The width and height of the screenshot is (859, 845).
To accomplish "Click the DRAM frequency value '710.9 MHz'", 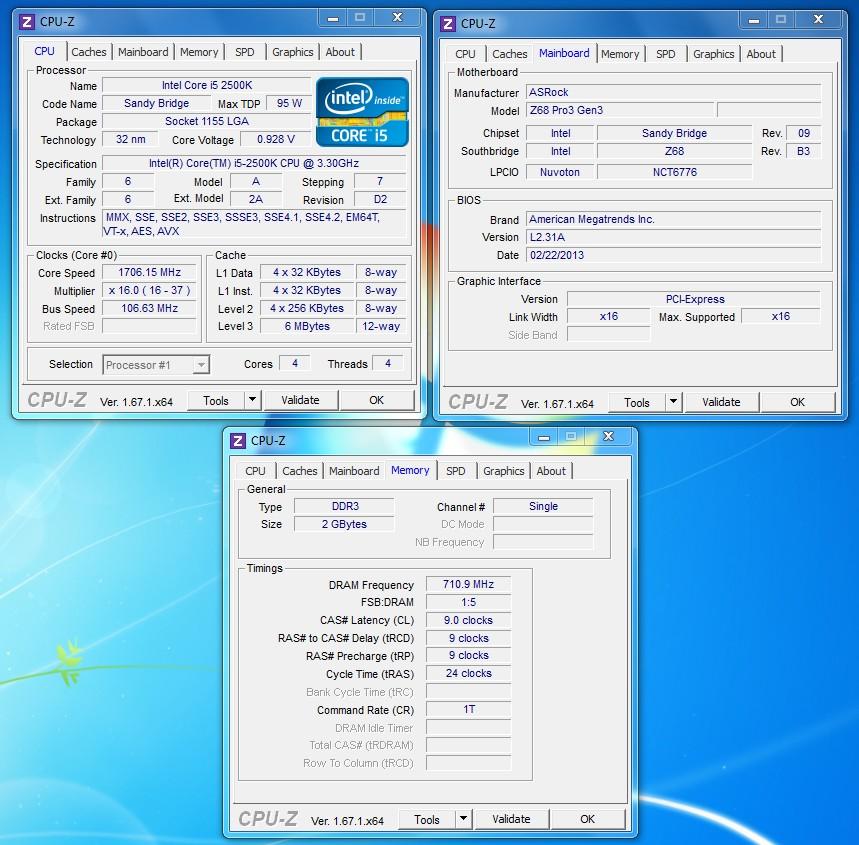I will click(468, 584).
